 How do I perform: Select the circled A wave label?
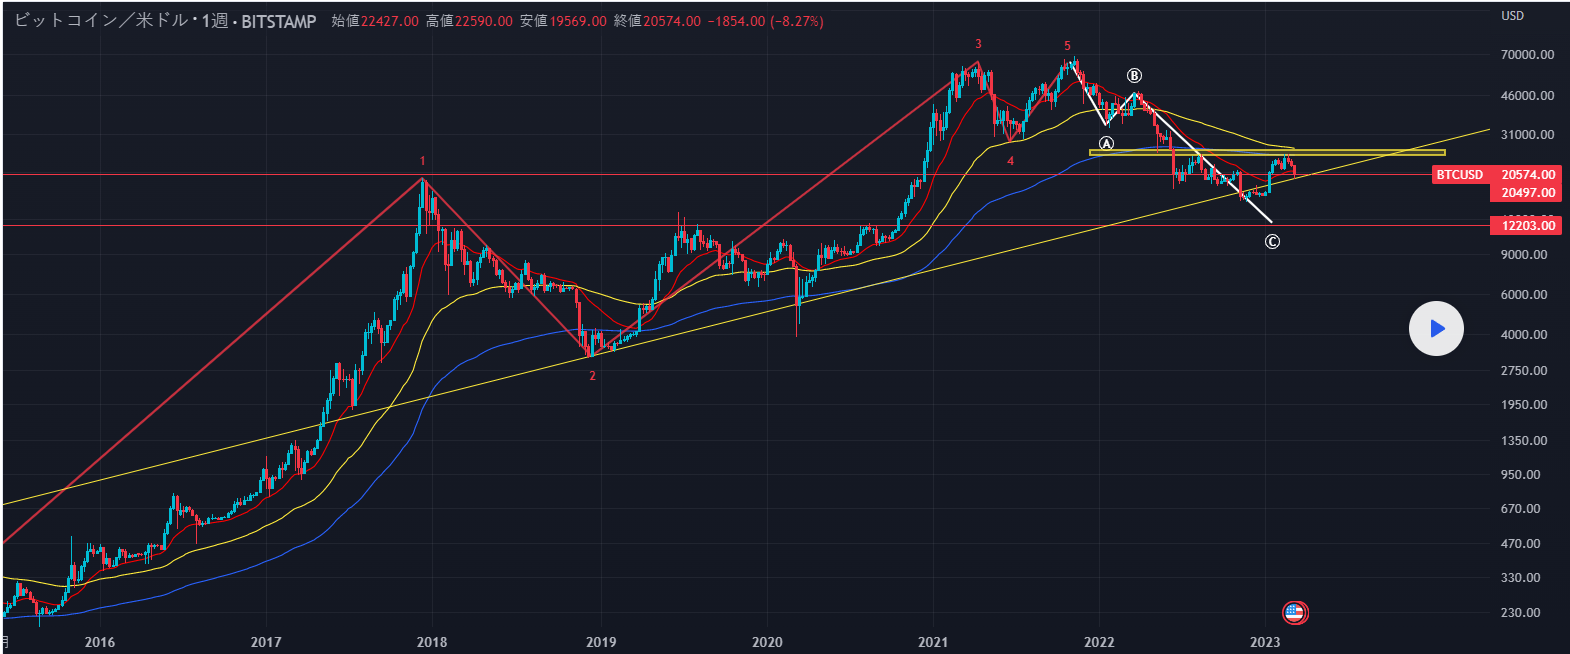[x=1106, y=144]
